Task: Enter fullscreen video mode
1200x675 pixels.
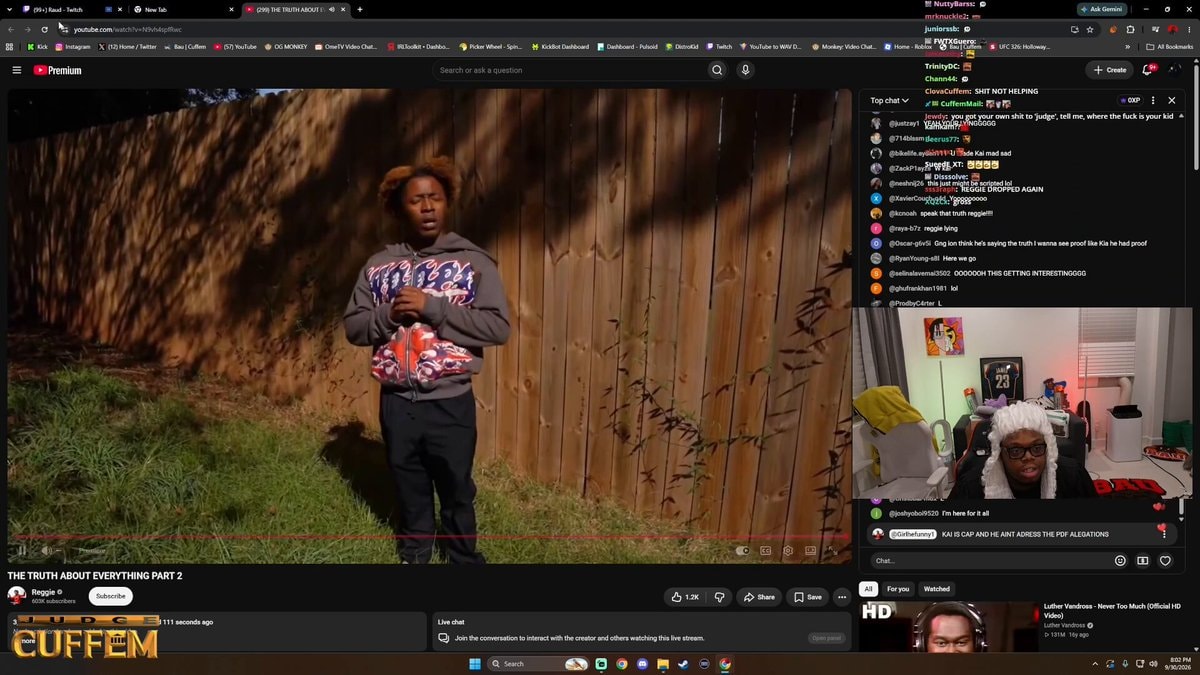Action: 832,550
